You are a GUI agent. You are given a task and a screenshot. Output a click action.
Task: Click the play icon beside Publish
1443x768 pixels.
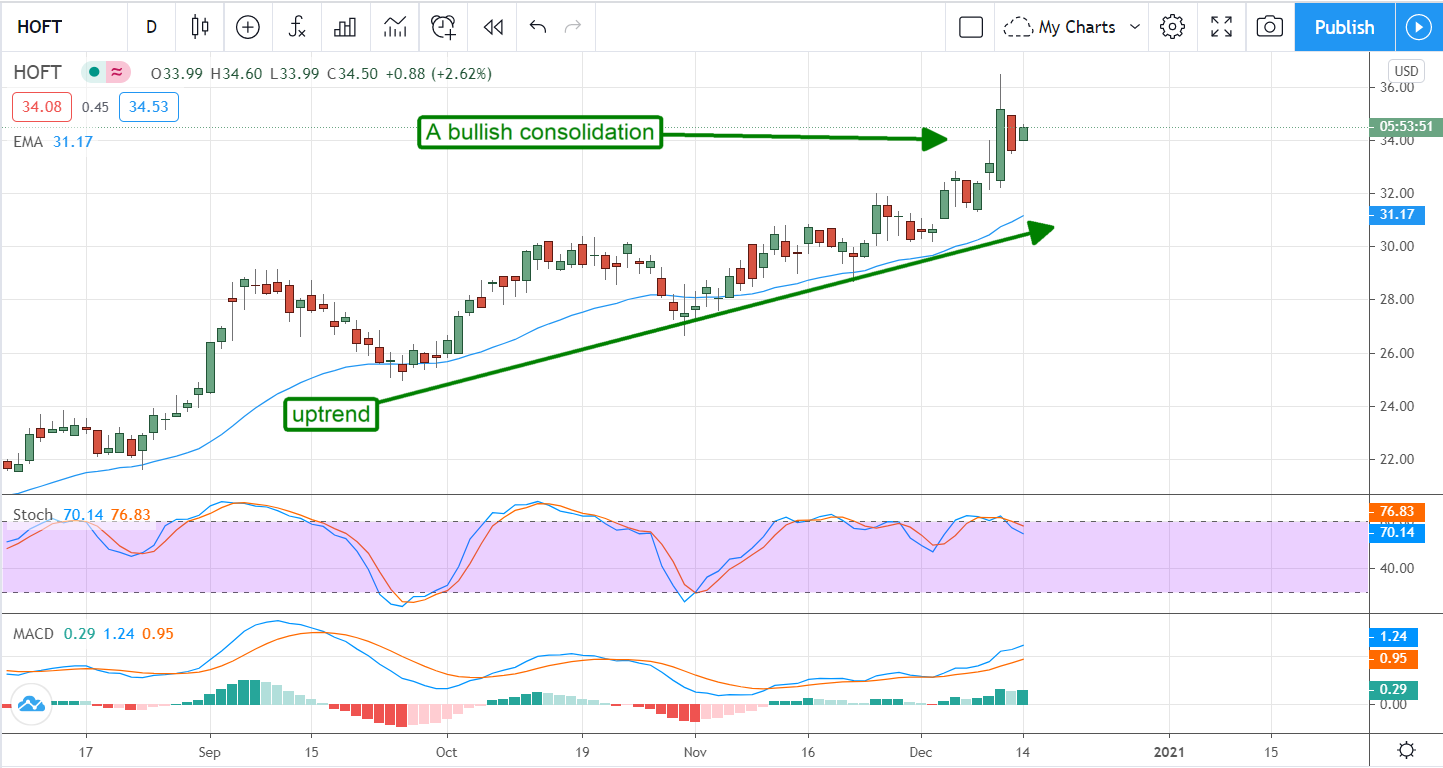click(x=1418, y=27)
